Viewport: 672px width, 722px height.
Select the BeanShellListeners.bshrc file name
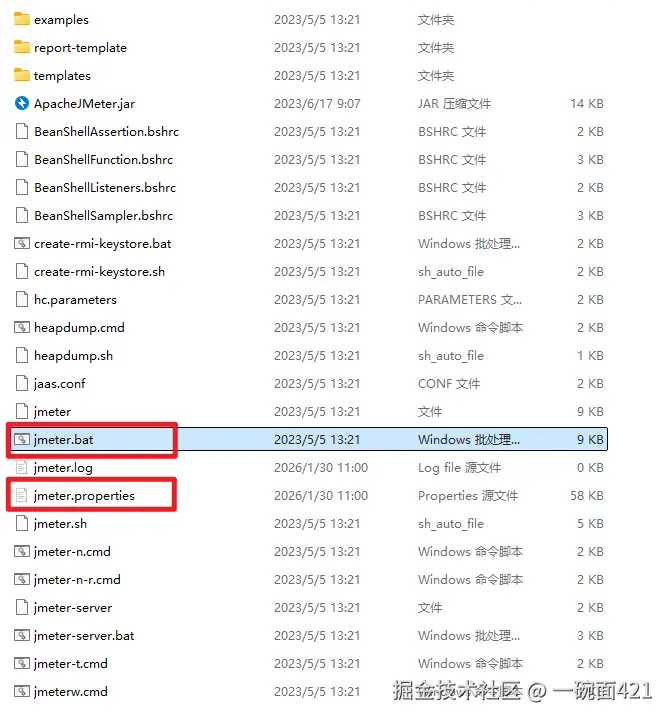105,187
